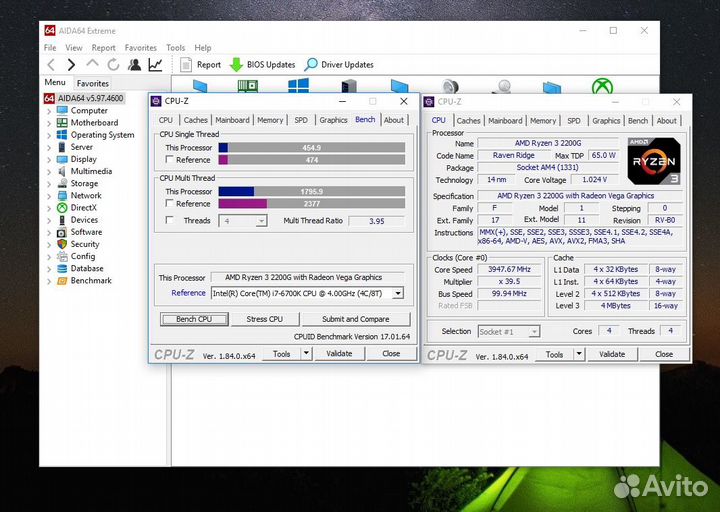Select the Software icon in tree

62,232
